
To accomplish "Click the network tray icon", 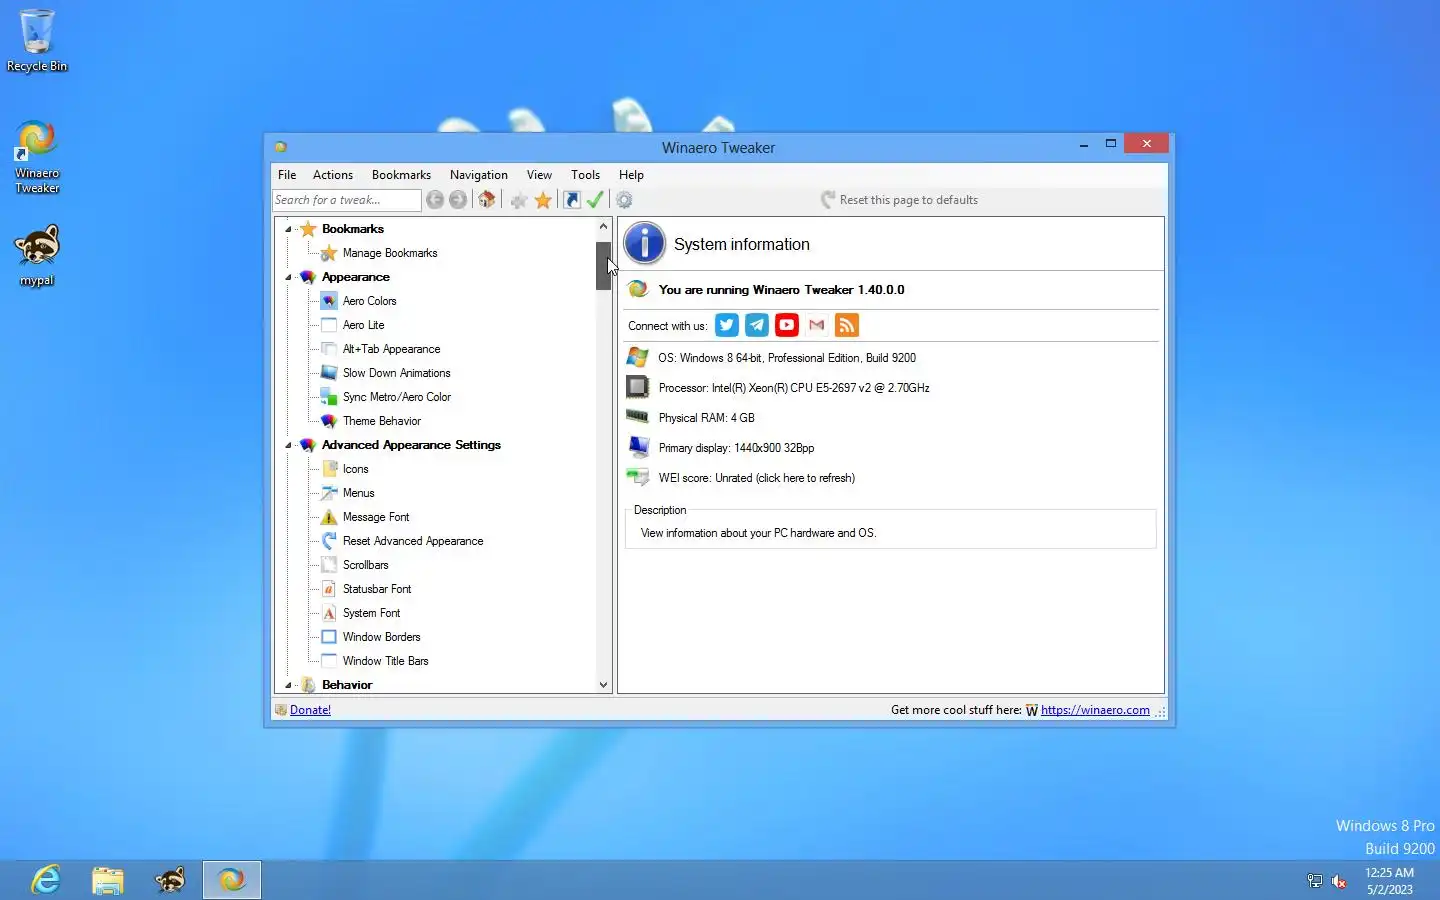I will (x=1315, y=881).
